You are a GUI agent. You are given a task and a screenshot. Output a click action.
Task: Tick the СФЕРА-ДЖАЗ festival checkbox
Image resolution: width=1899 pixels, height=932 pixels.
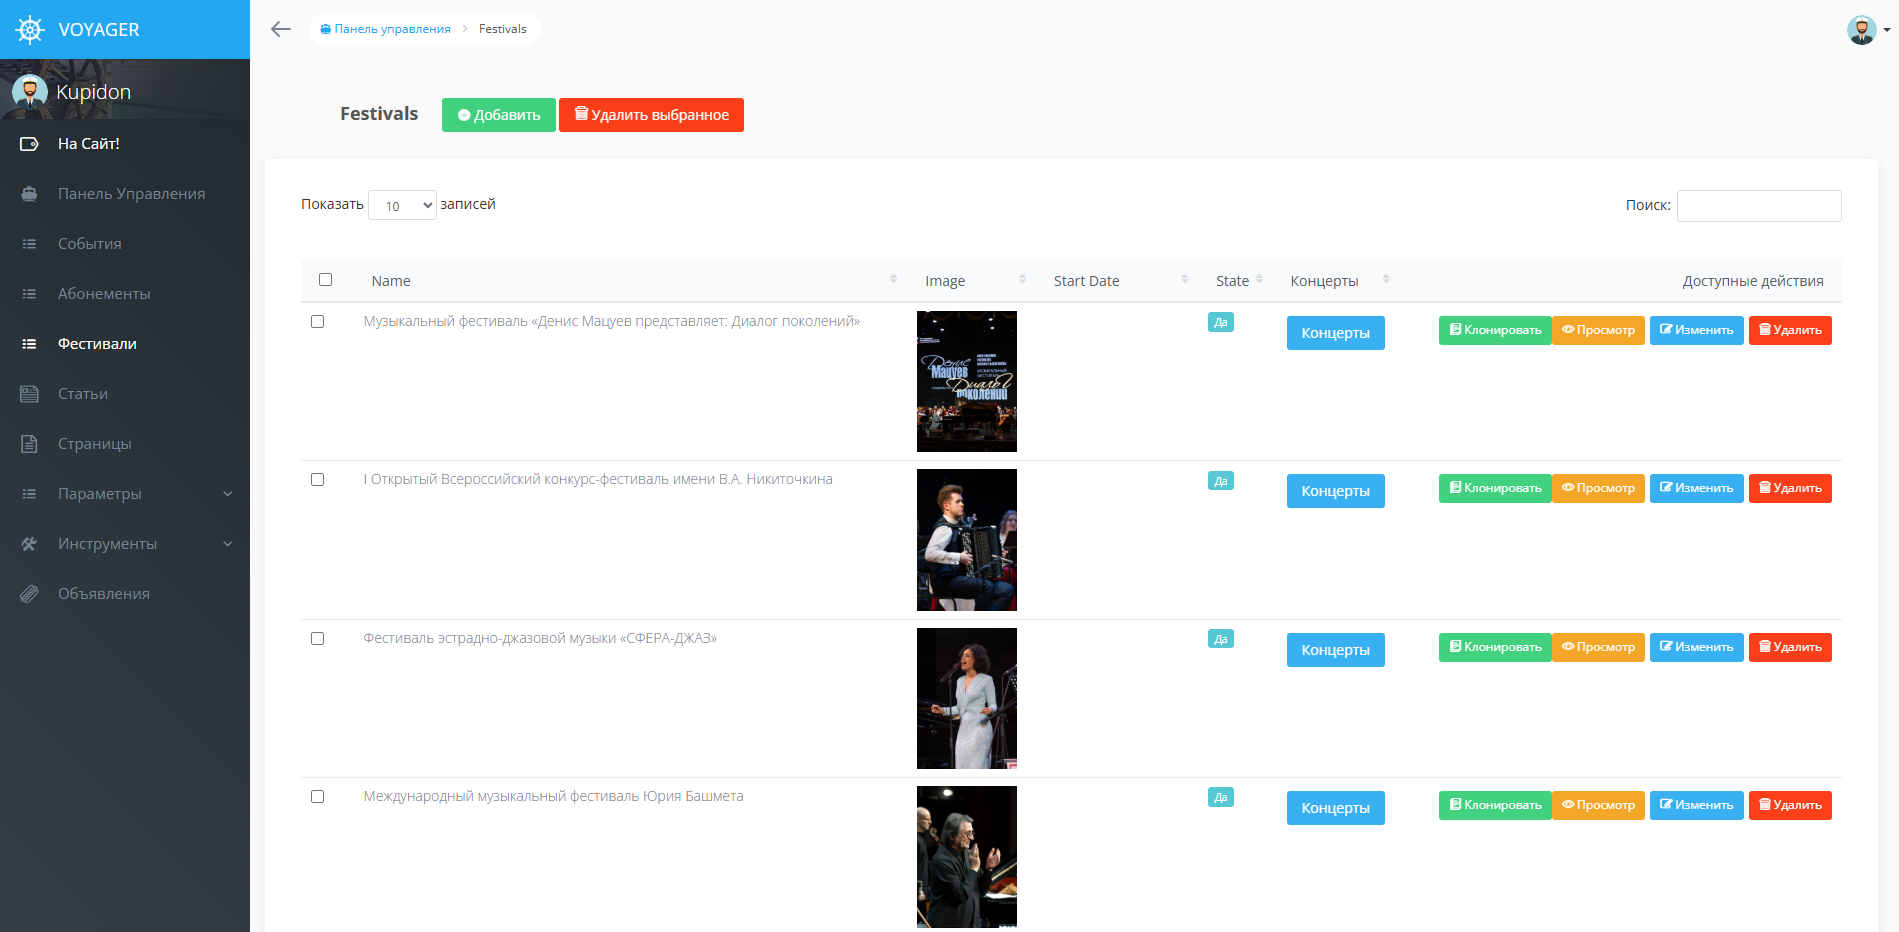(317, 639)
